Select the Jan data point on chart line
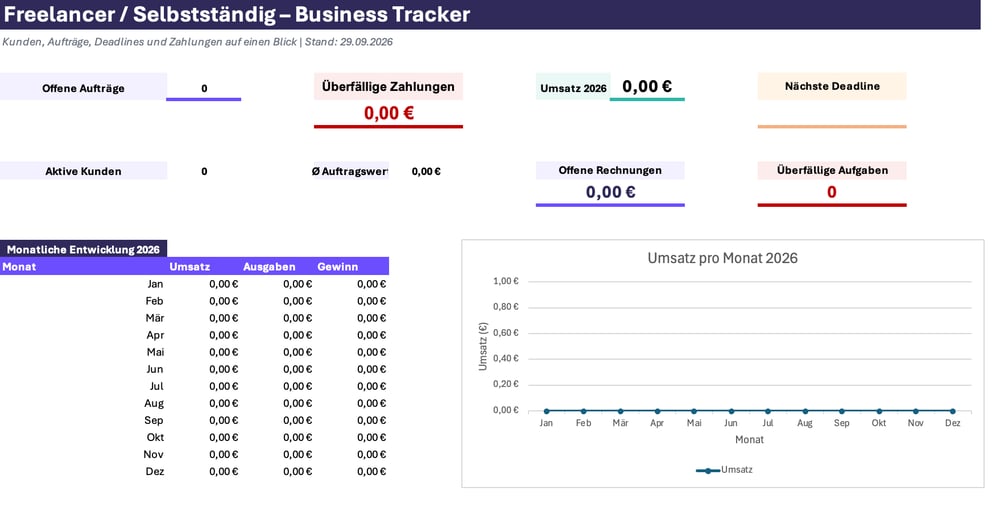Image resolution: width=1000 pixels, height=508 pixels. coord(547,411)
